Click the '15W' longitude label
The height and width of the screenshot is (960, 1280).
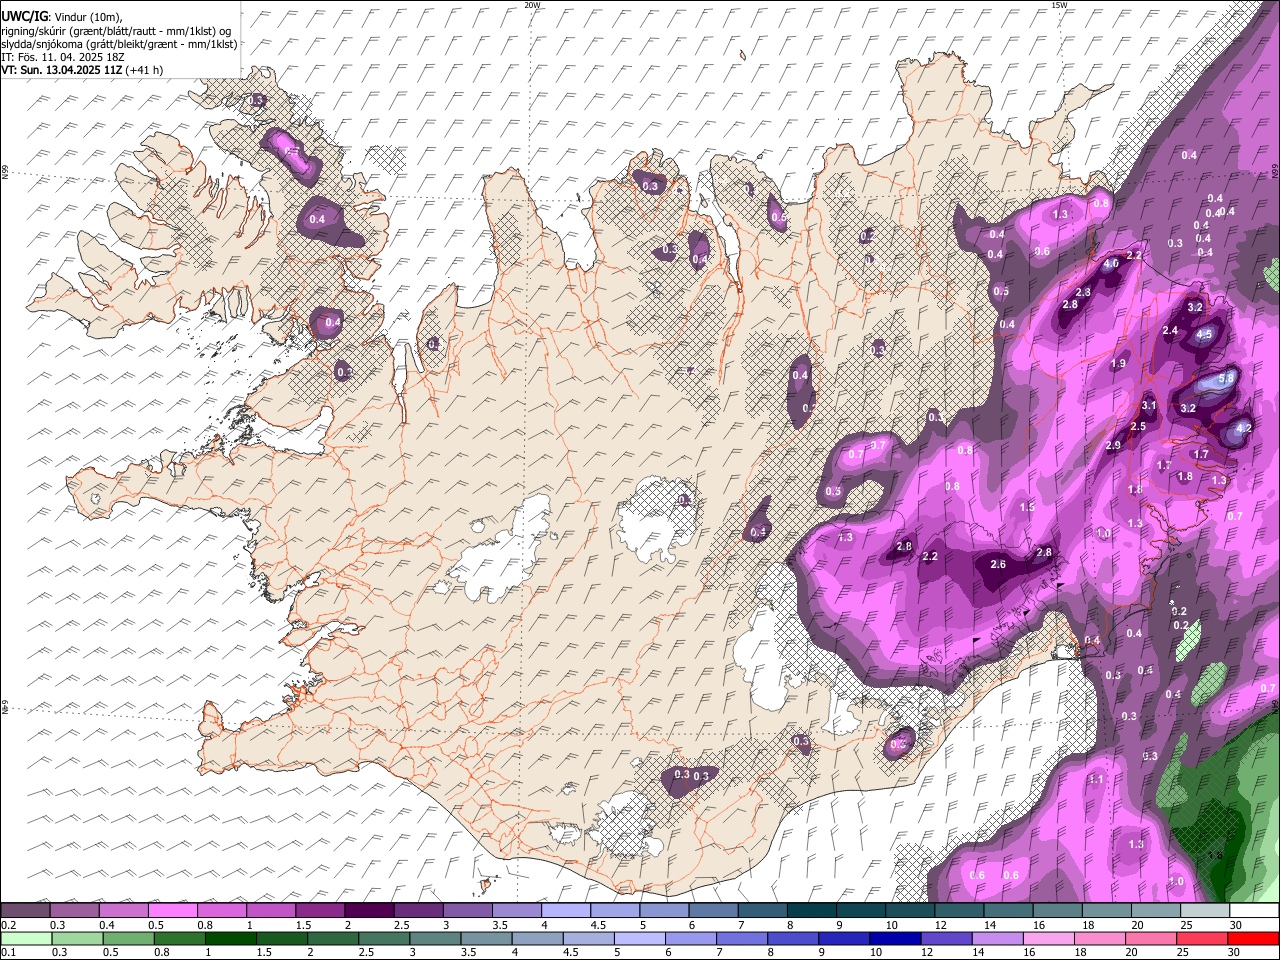click(1059, 5)
